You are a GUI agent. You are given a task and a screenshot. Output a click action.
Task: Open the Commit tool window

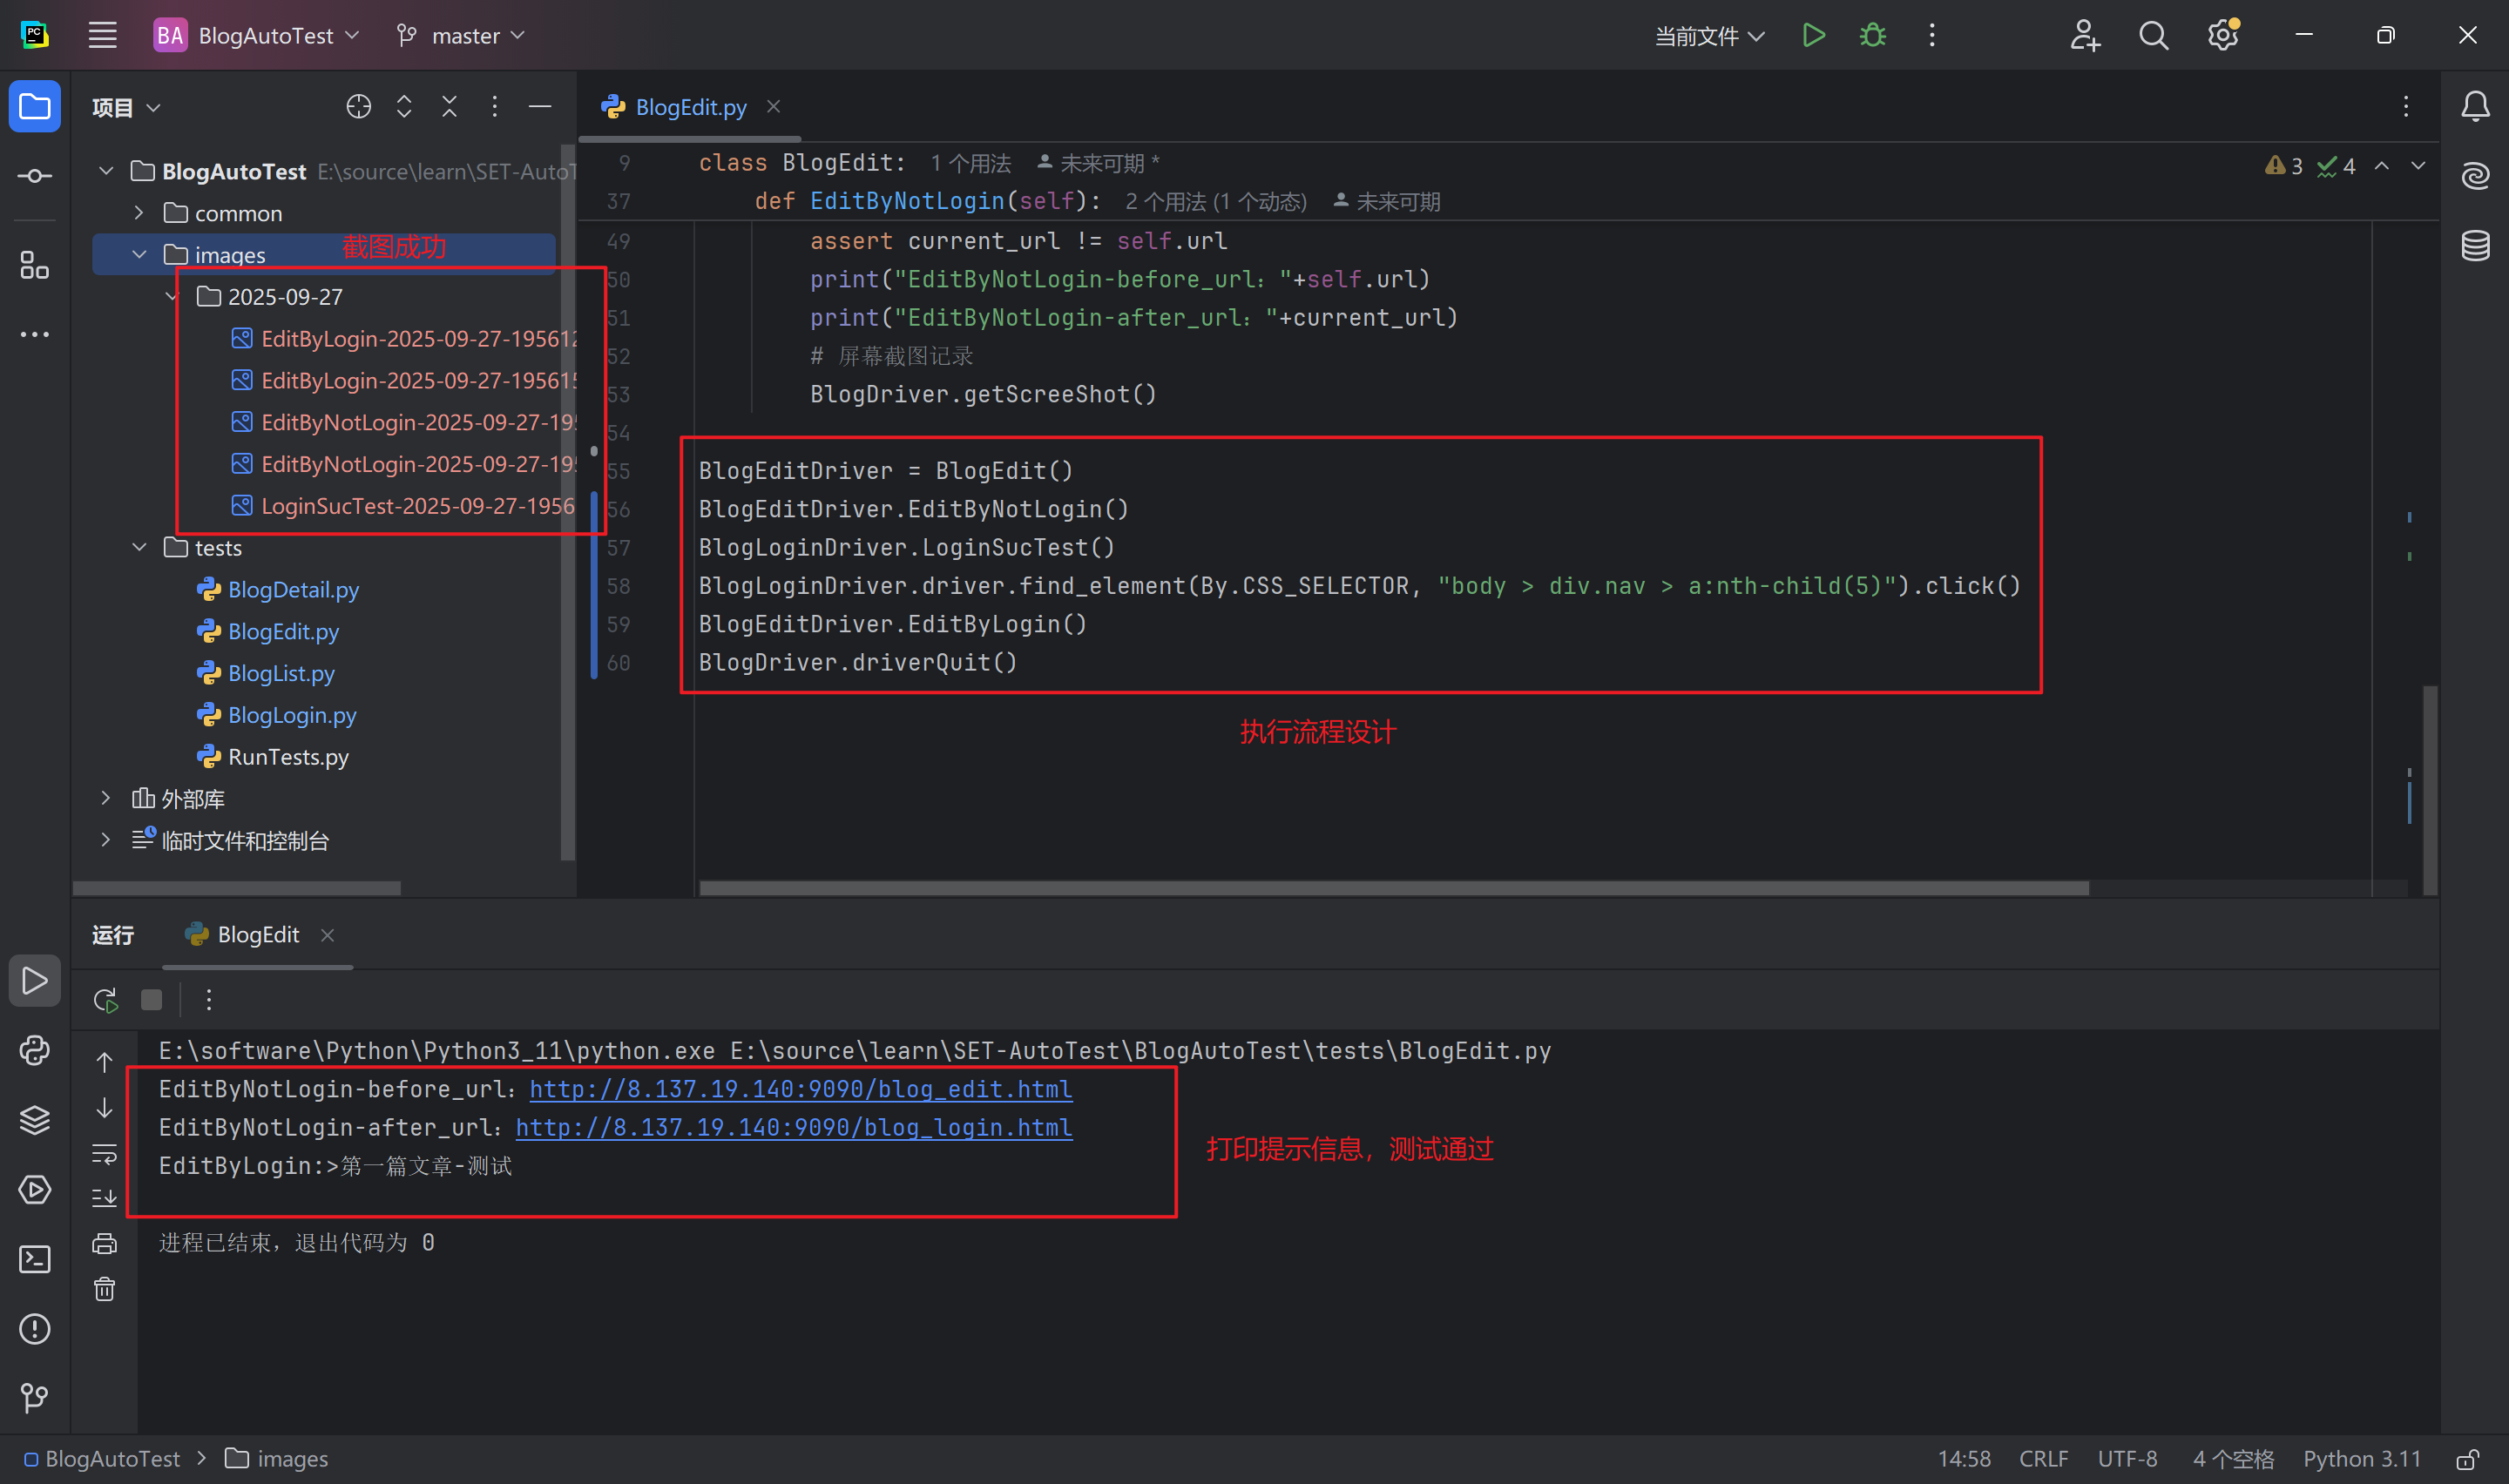pos(35,176)
